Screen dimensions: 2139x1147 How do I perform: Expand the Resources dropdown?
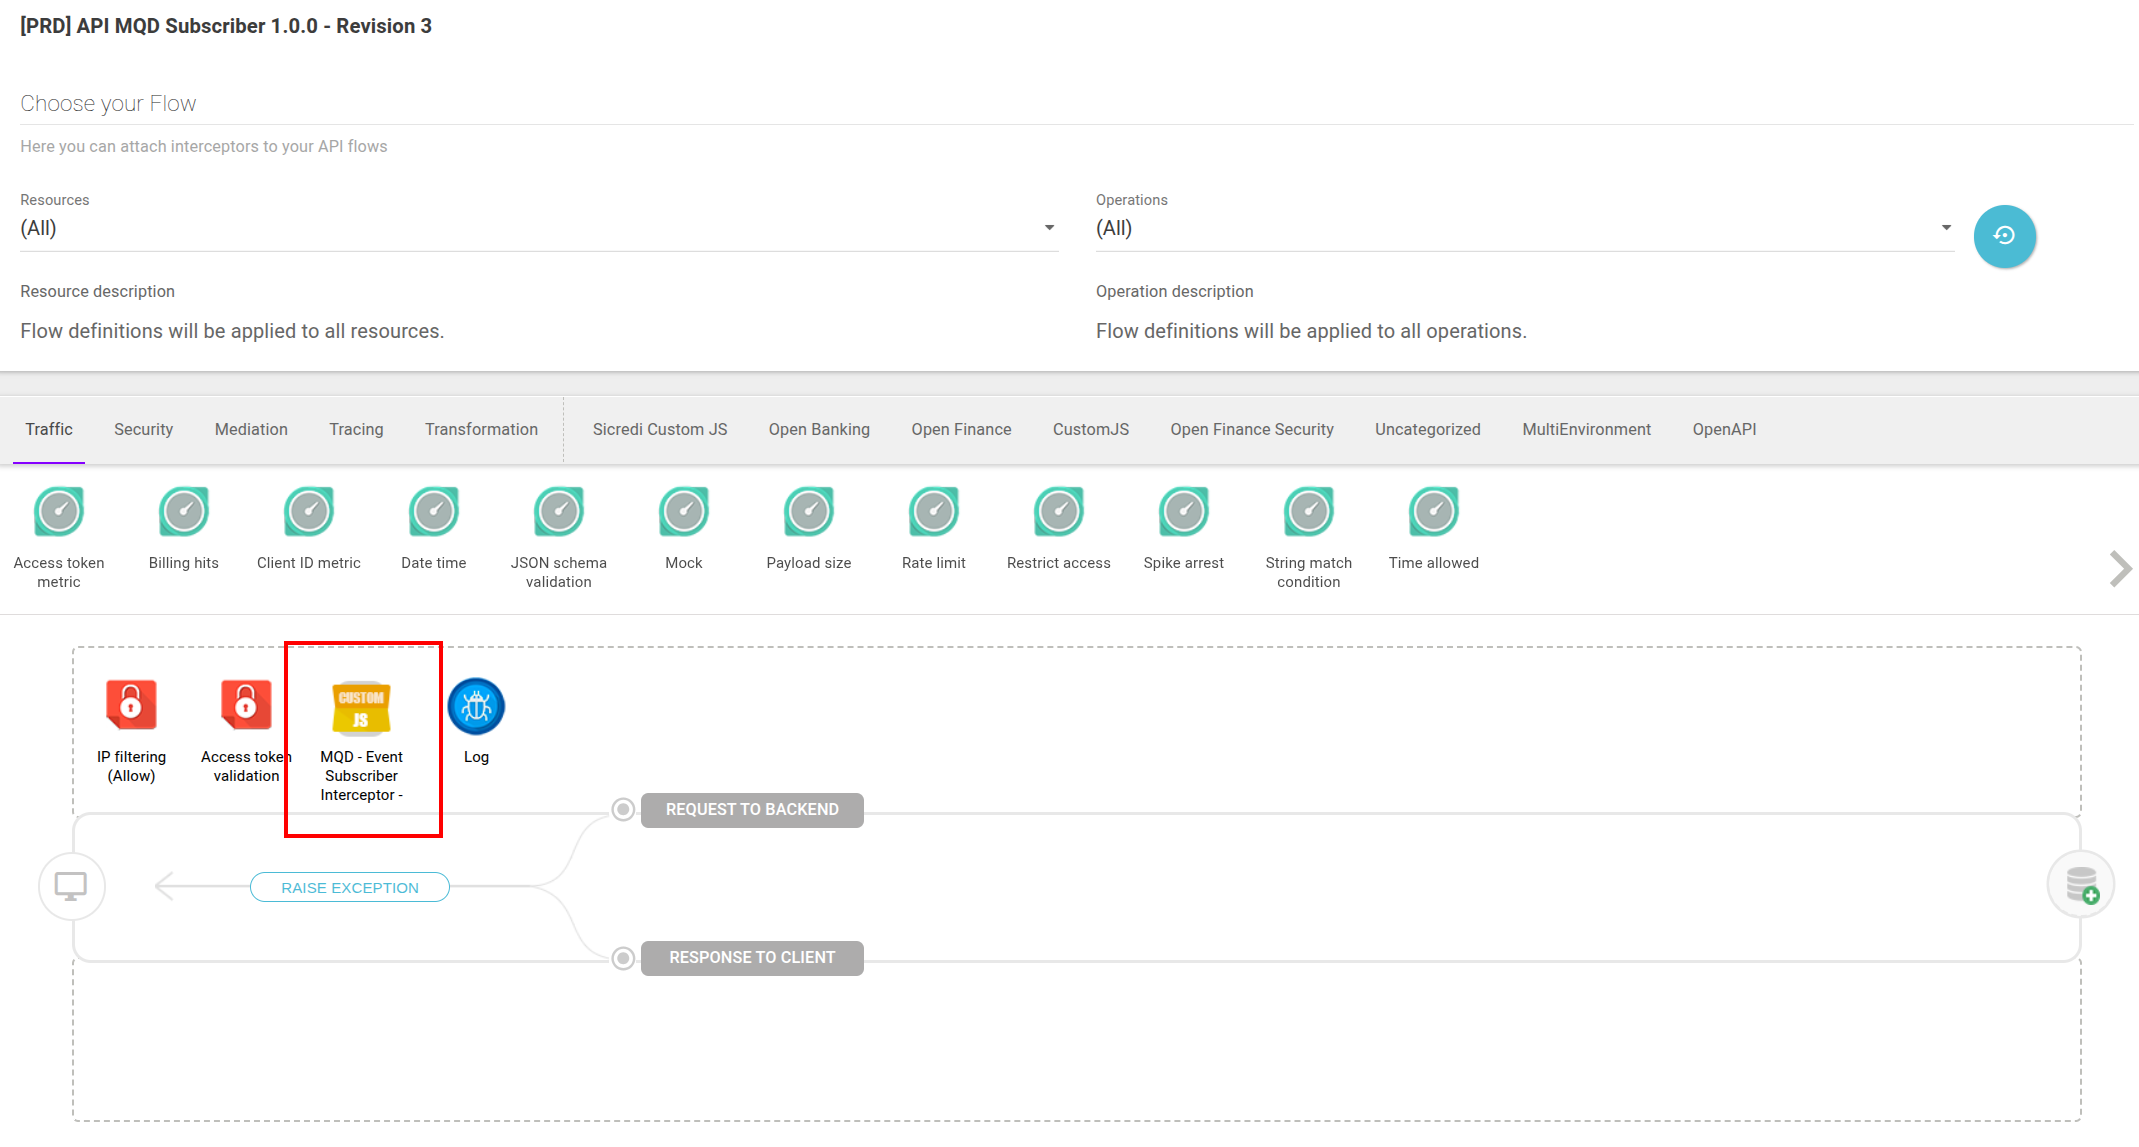pos(1049,228)
